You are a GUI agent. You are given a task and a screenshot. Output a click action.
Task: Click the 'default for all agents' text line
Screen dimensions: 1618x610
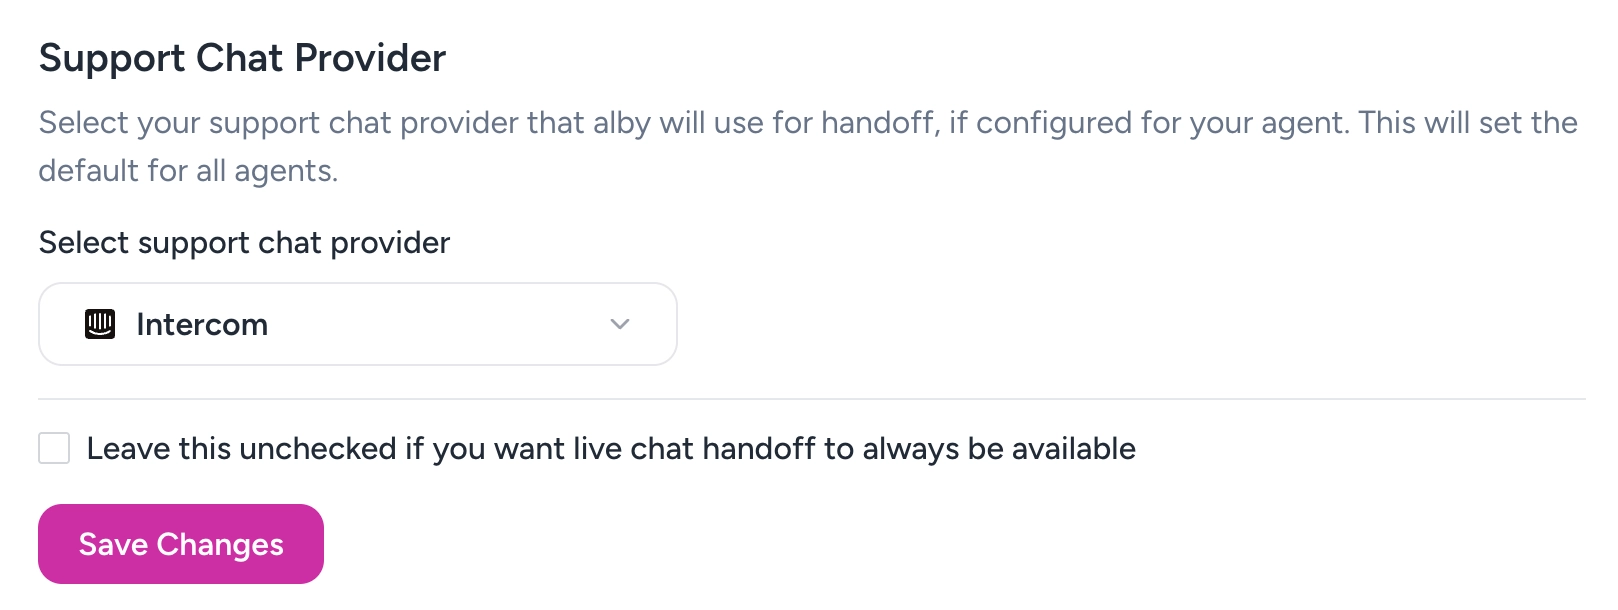point(188,171)
